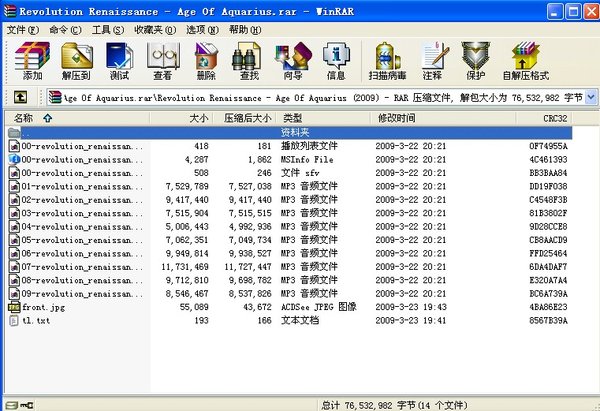Sort by 名称 column header
This screenshot has height=411, width=600.
(x=77, y=118)
